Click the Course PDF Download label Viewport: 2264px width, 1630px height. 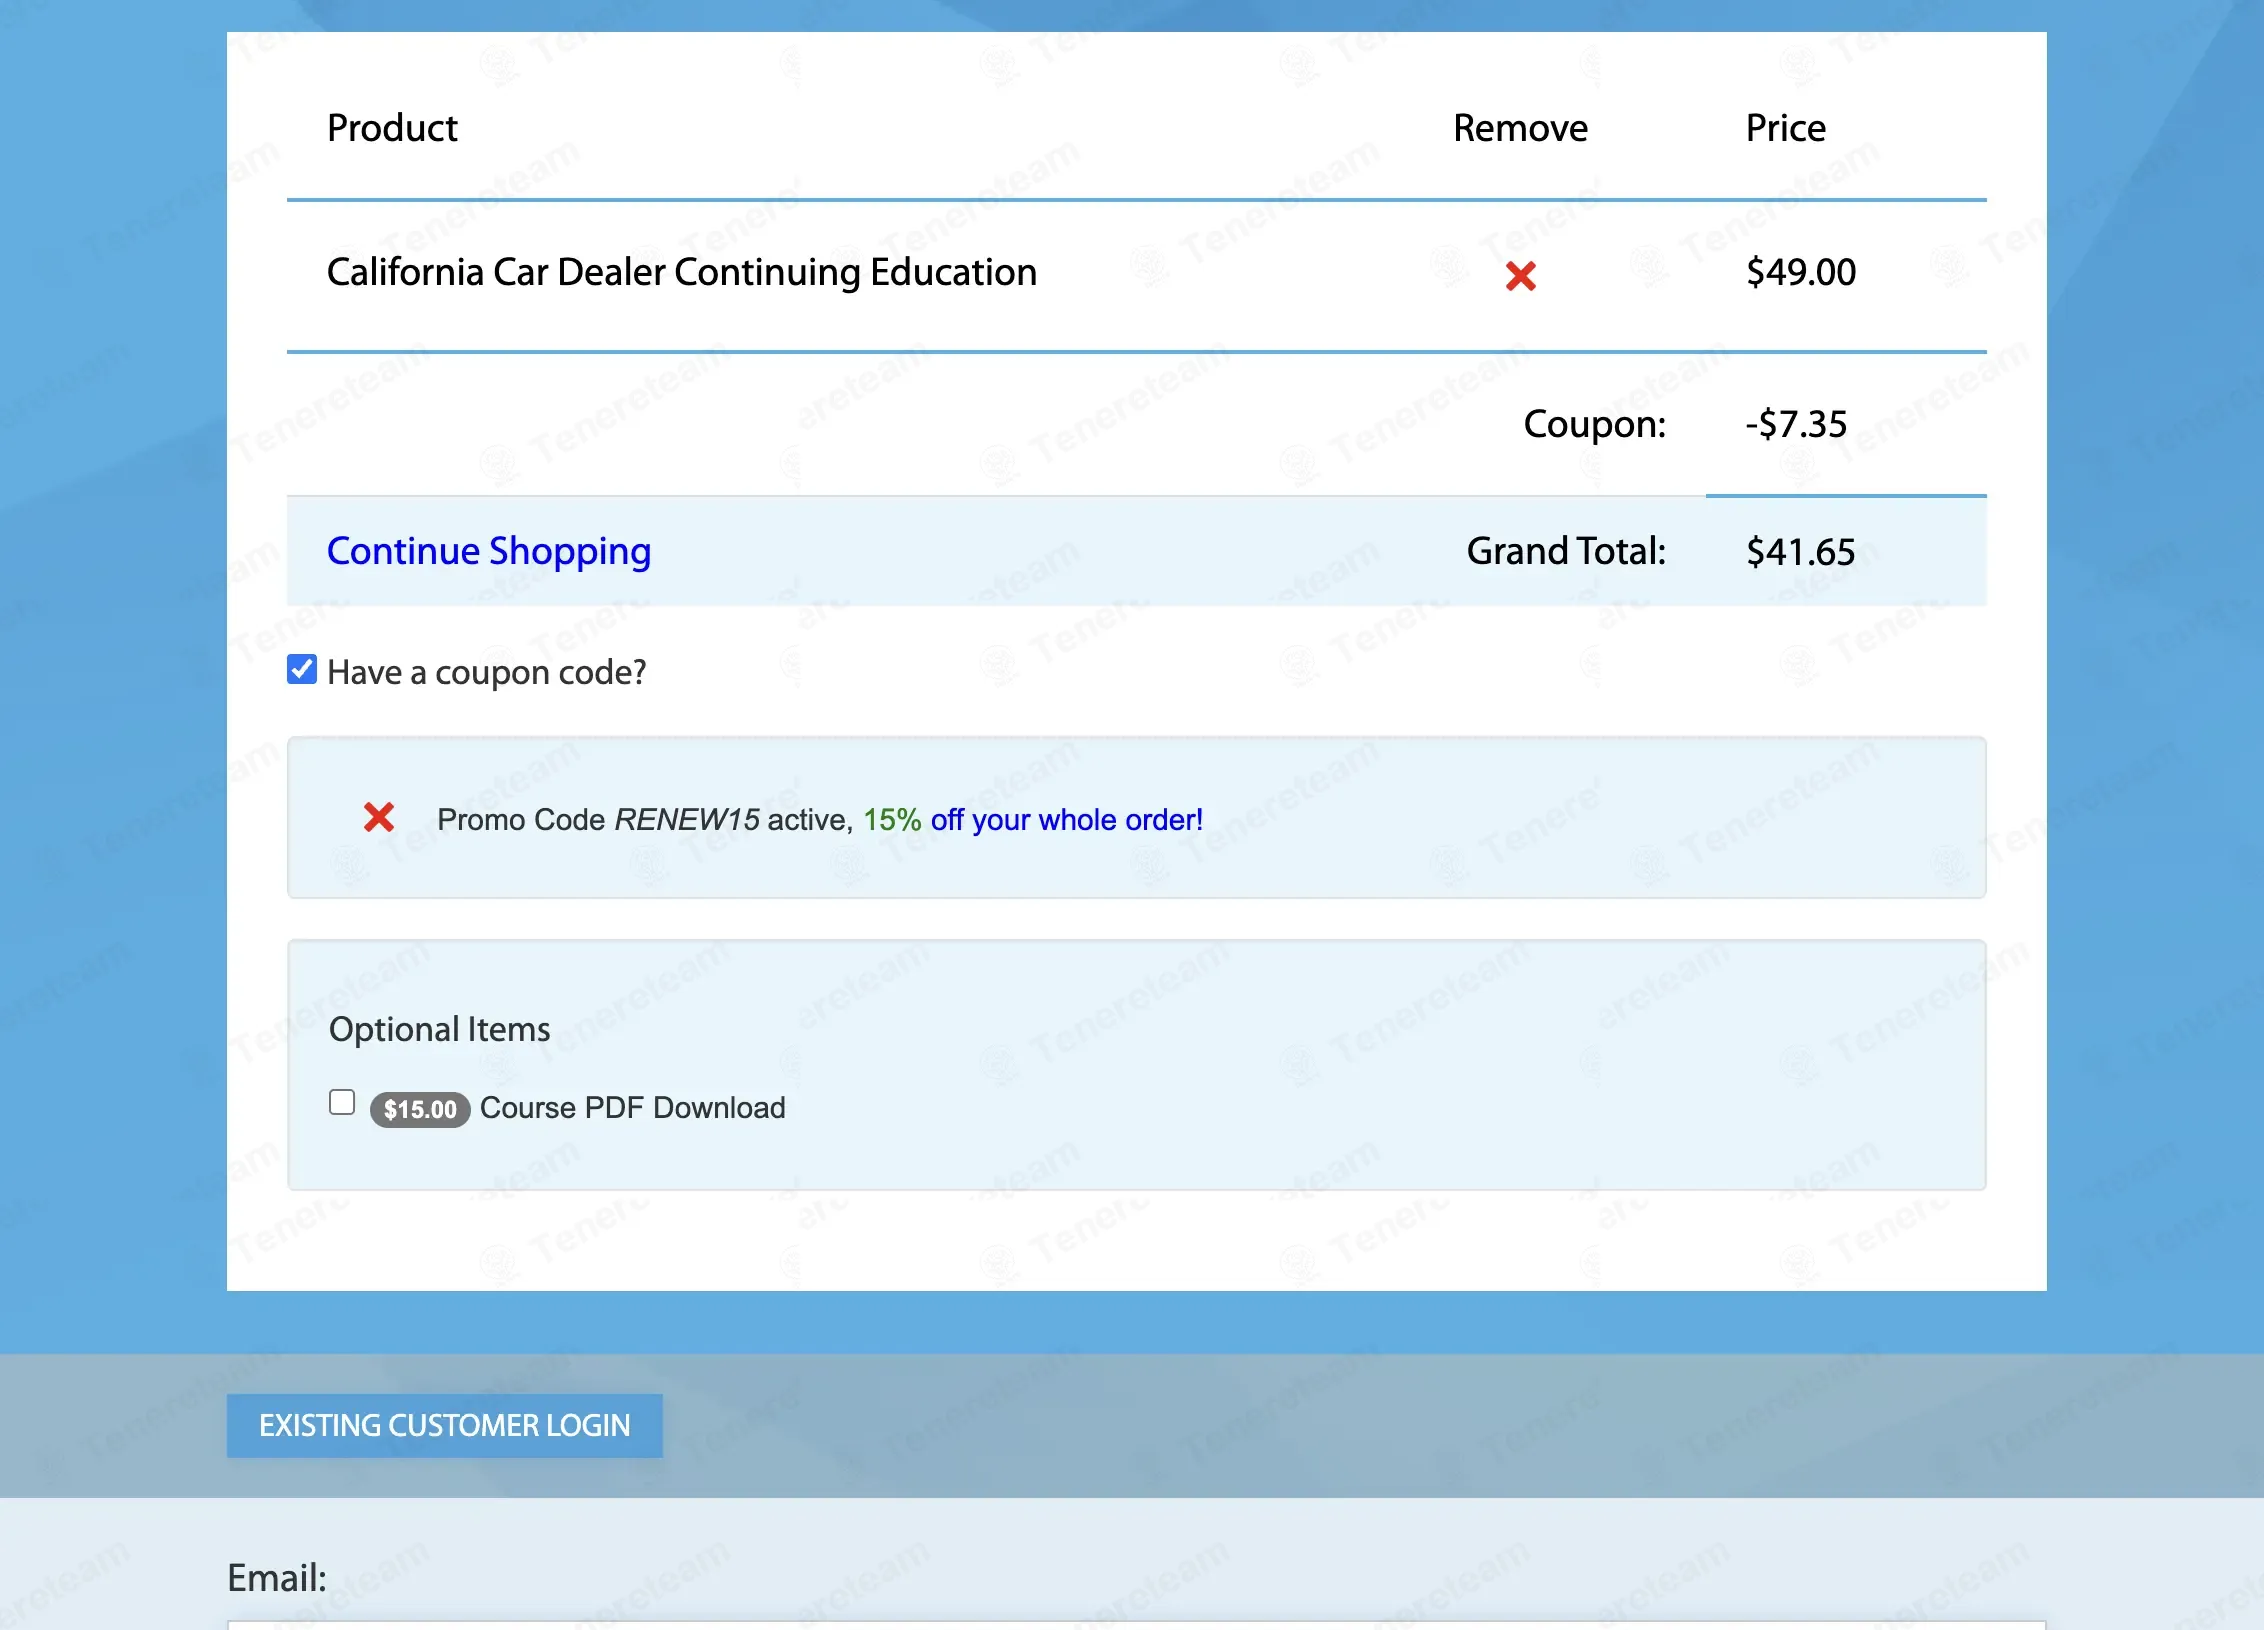click(632, 1108)
